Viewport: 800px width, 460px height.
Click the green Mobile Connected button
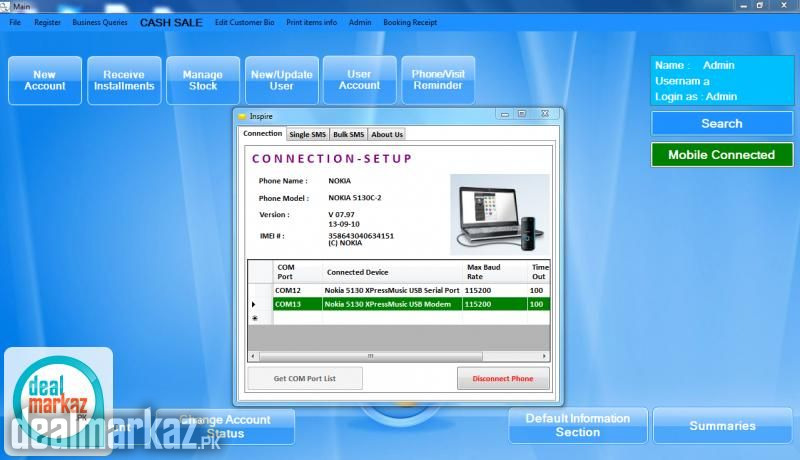click(x=722, y=155)
